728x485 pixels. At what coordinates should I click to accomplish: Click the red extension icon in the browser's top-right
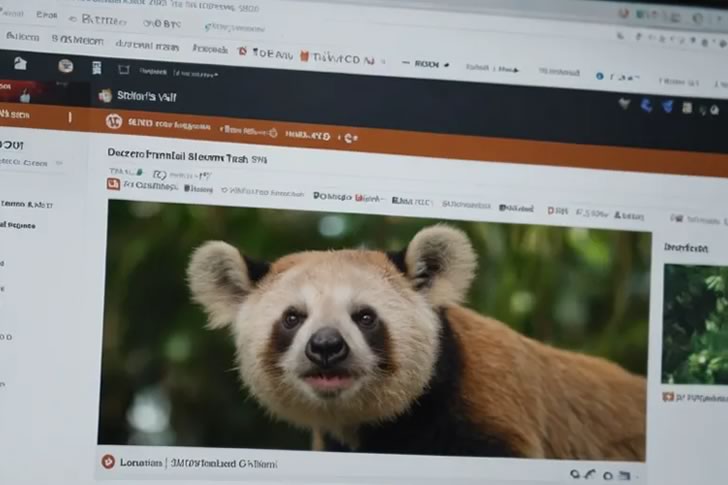pyautogui.click(x=623, y=14)
